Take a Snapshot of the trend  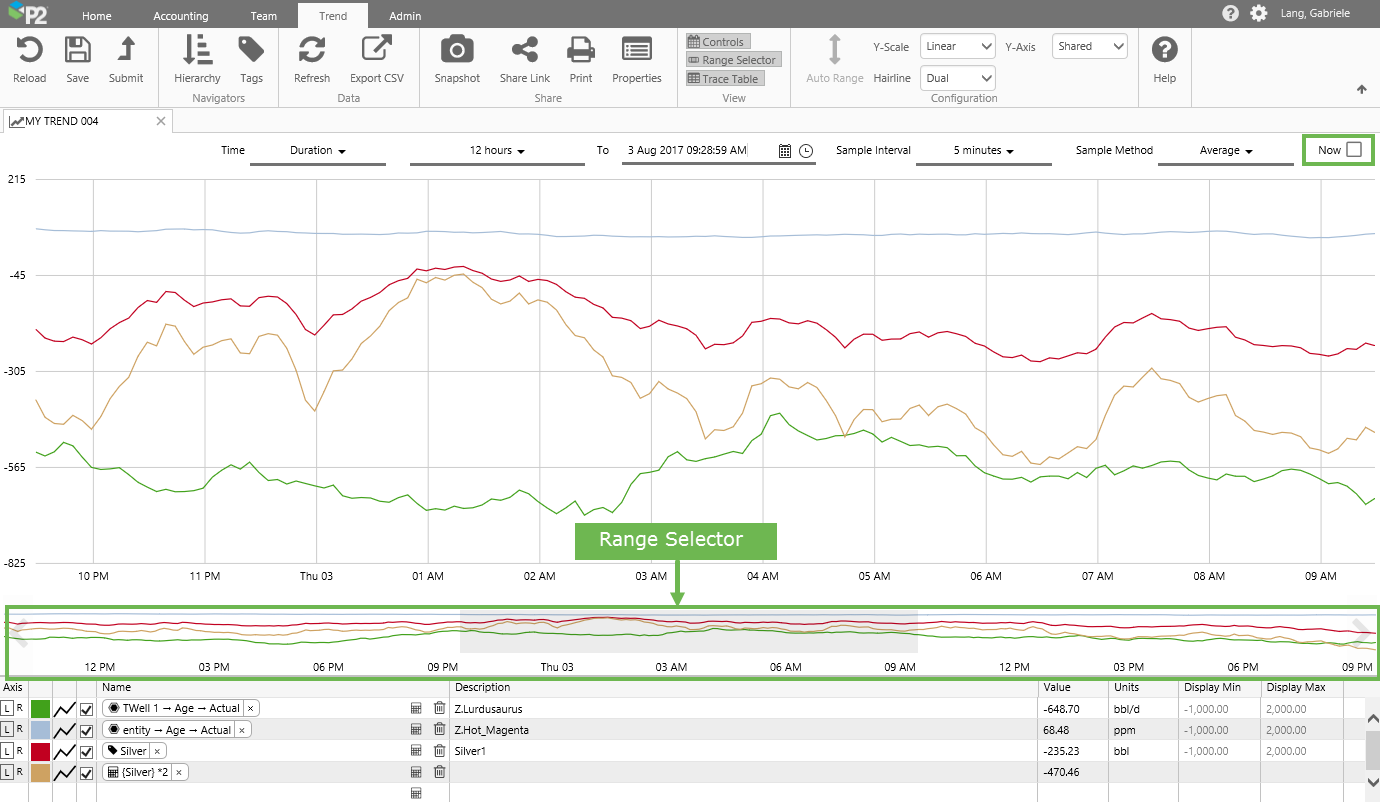tap(457, 59)
